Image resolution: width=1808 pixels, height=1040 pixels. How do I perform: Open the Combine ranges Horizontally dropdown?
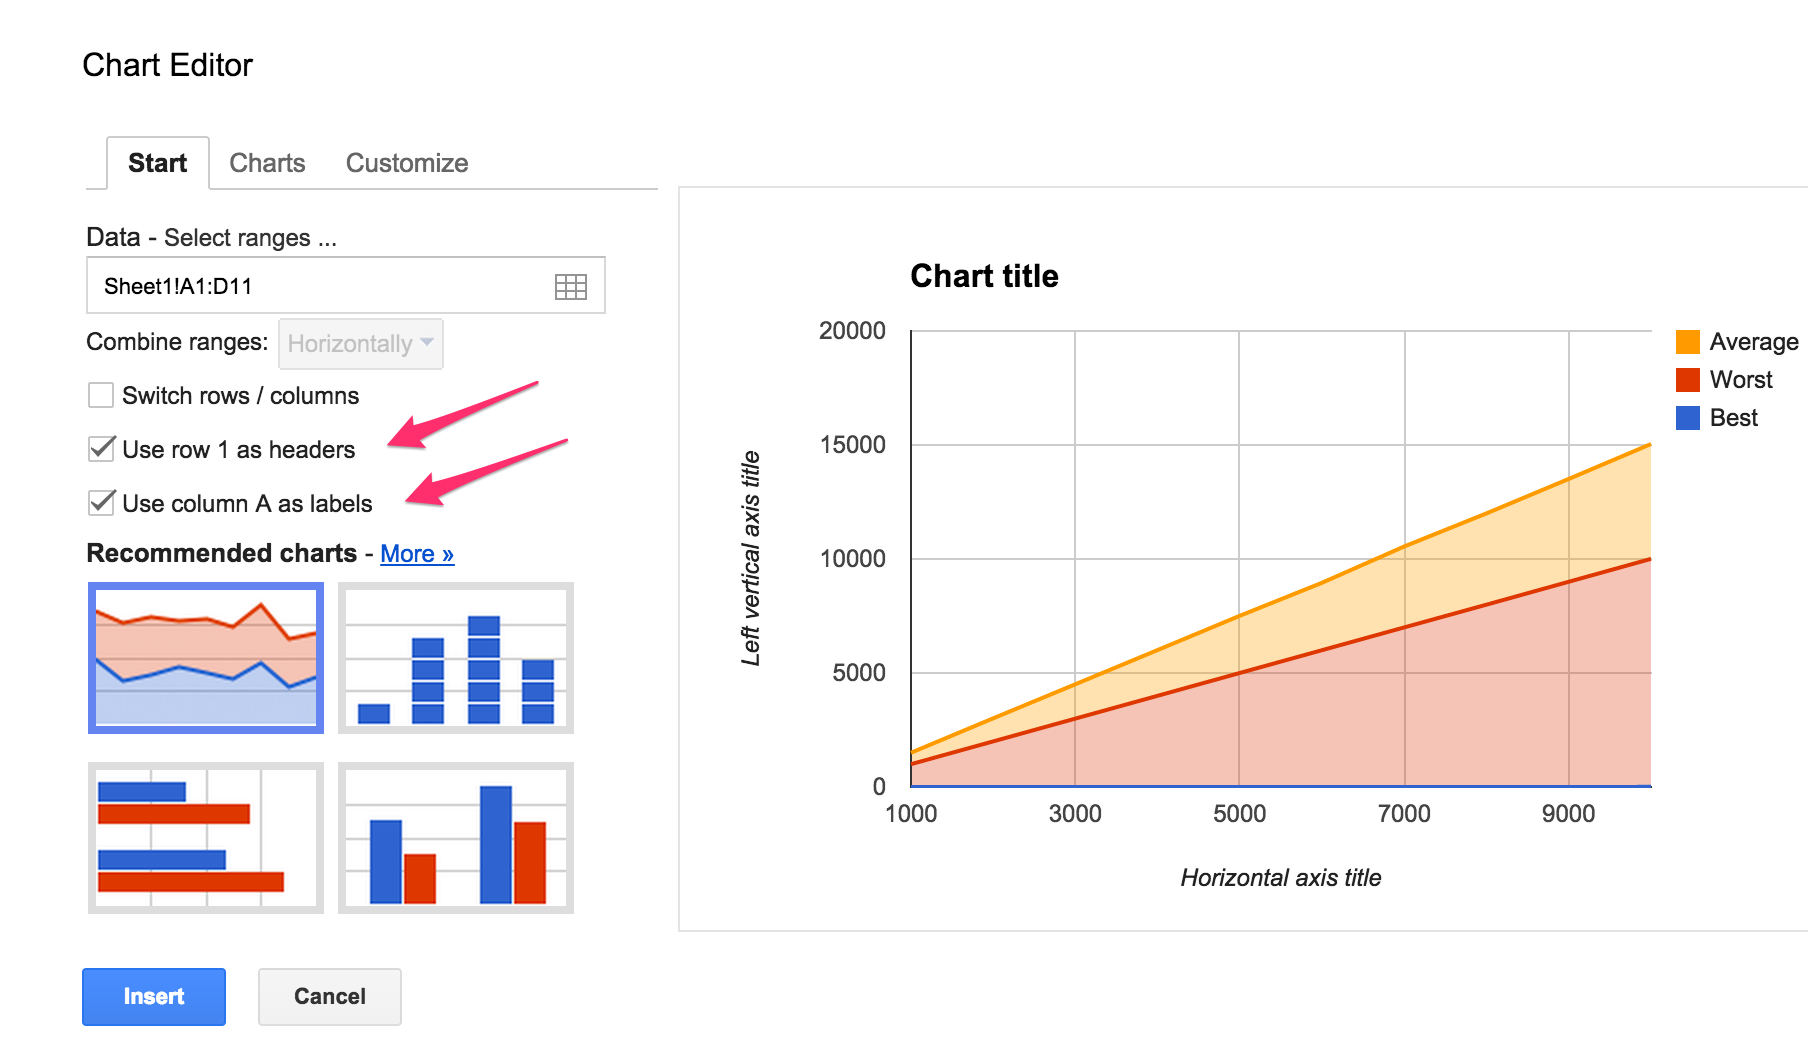tap(360, 343)
